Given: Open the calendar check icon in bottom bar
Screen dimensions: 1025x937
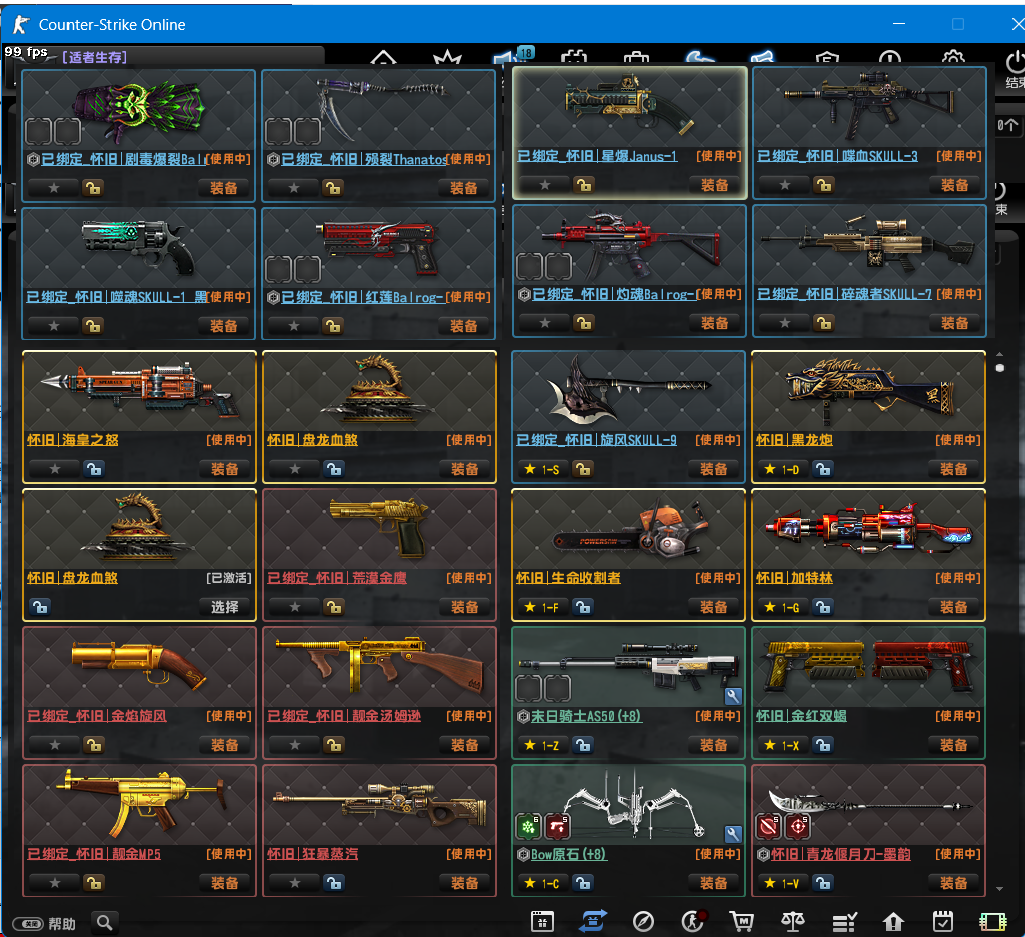Looking at the screenshot, I should (x=942, y=922).
